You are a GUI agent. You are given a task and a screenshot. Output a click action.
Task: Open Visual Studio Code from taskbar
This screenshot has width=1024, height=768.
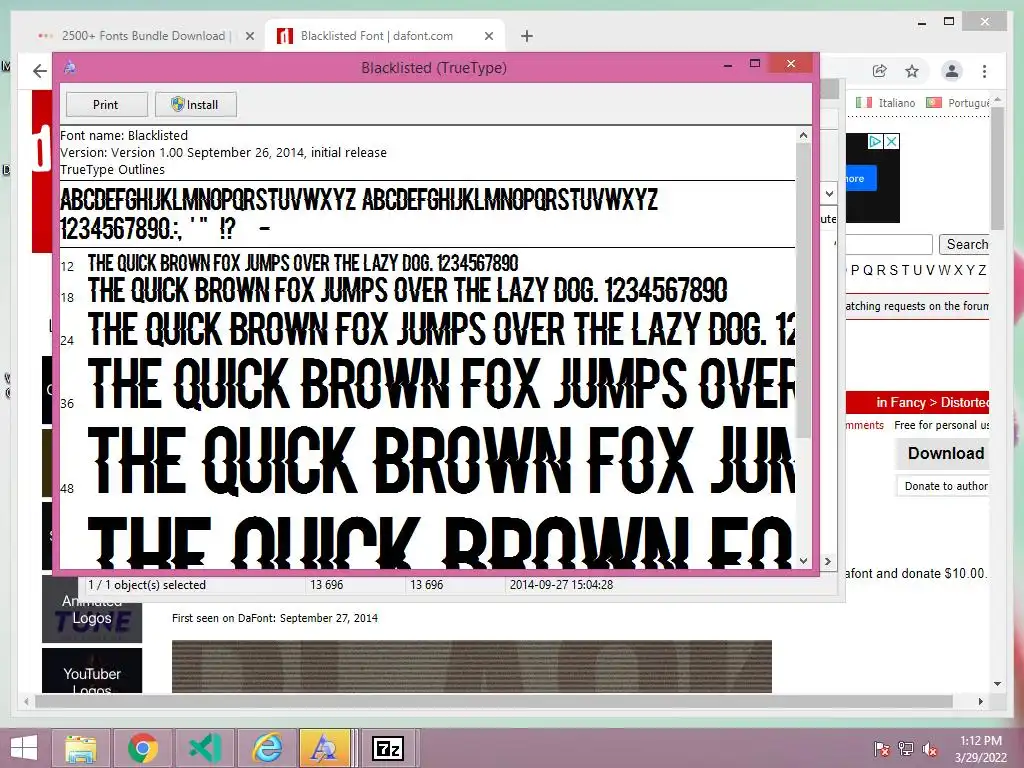[x=205, y=748]
